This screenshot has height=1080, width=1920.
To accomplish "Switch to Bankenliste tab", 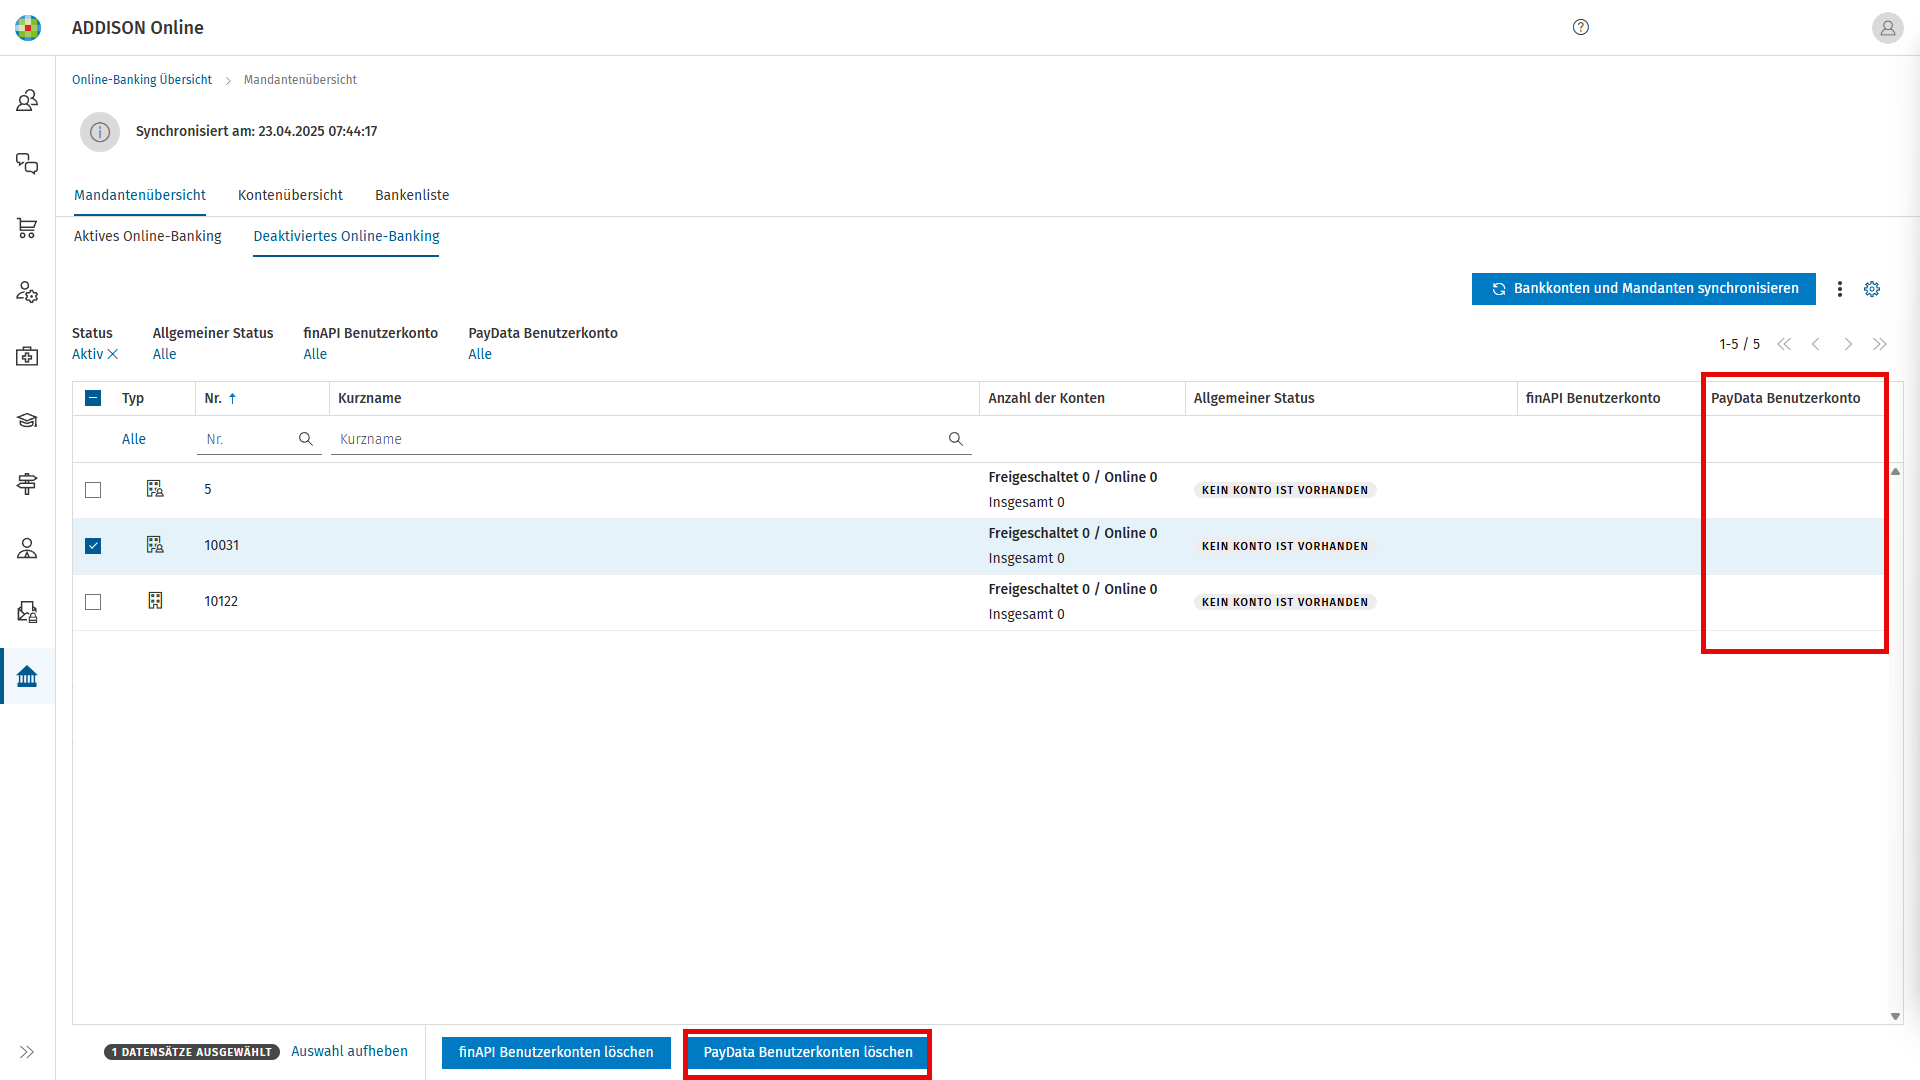I will point(412,195).
